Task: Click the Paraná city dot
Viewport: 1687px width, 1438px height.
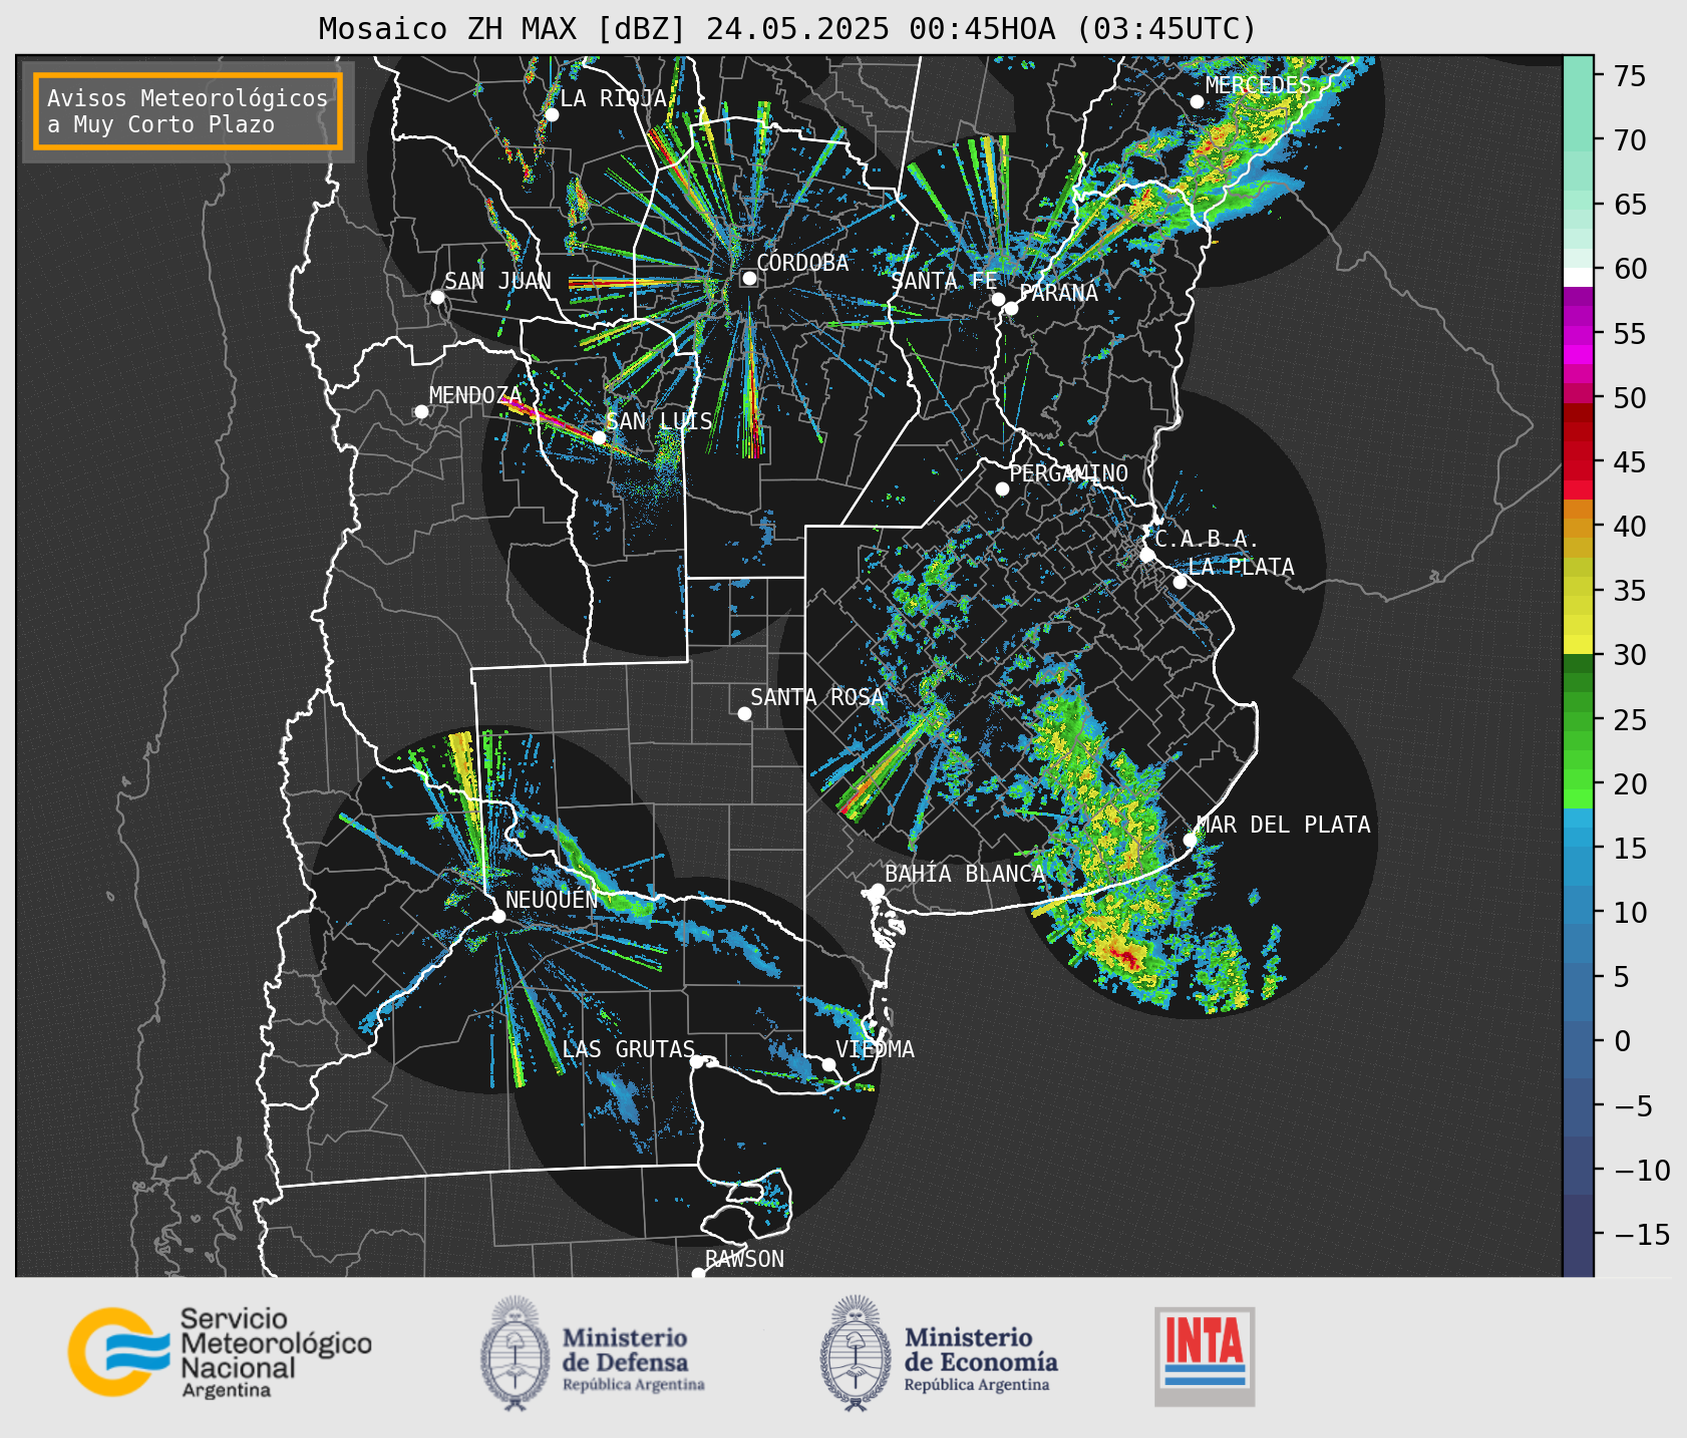Action: [1011, 308]
